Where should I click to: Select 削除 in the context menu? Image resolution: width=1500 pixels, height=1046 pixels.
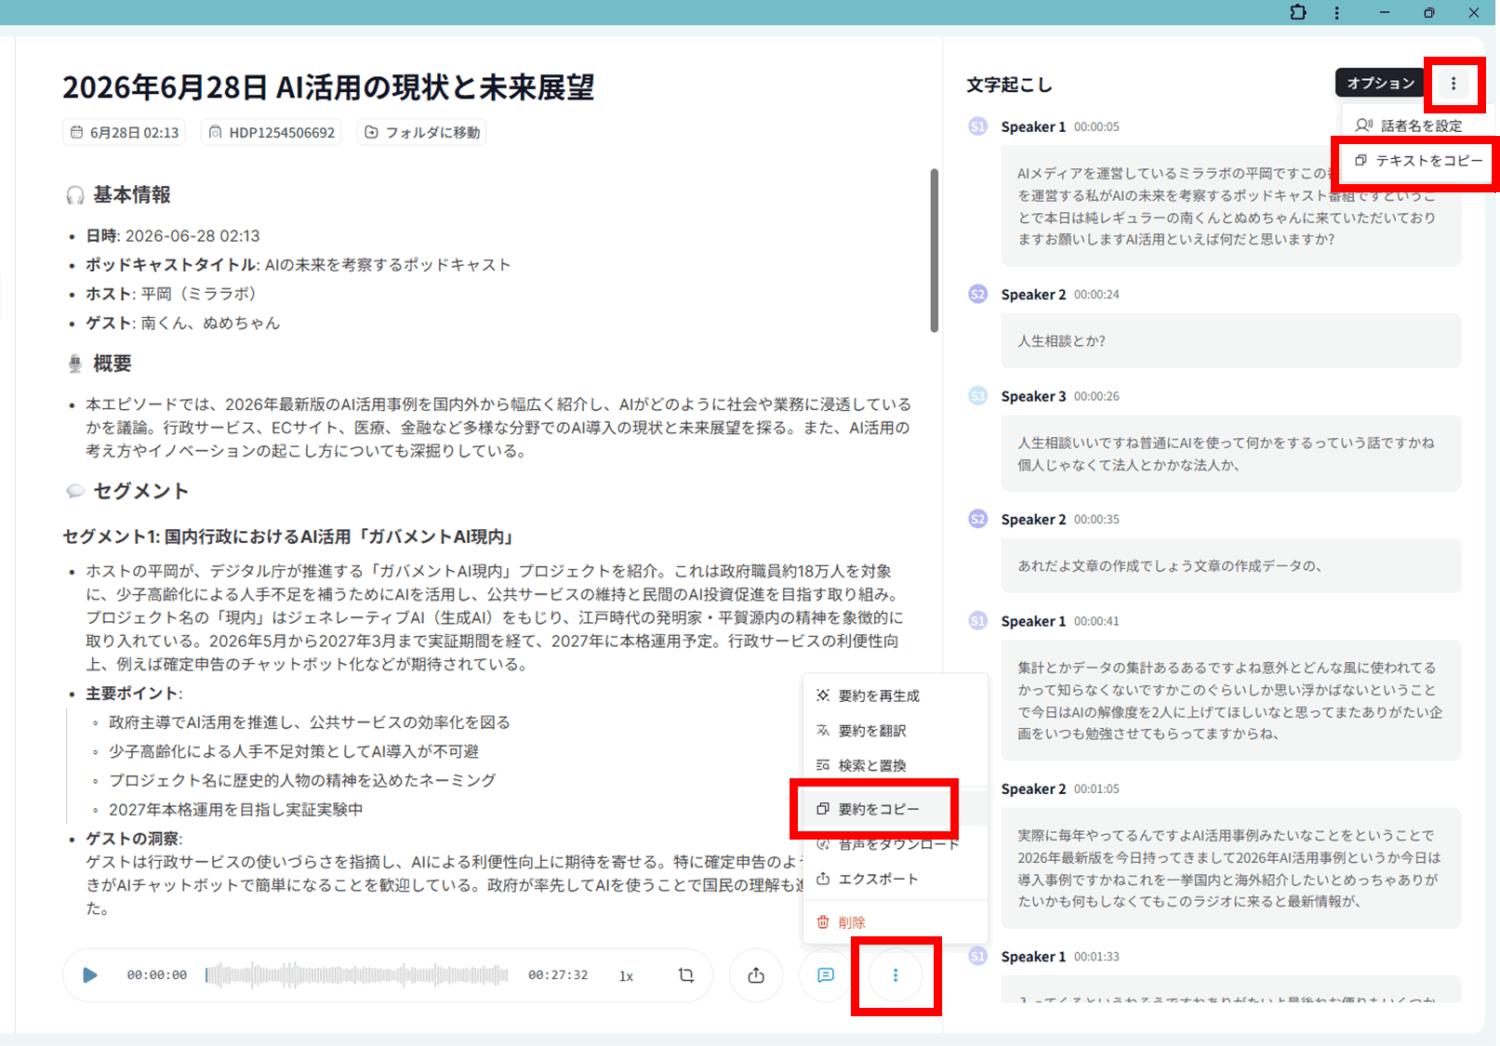tap(895, 922)
